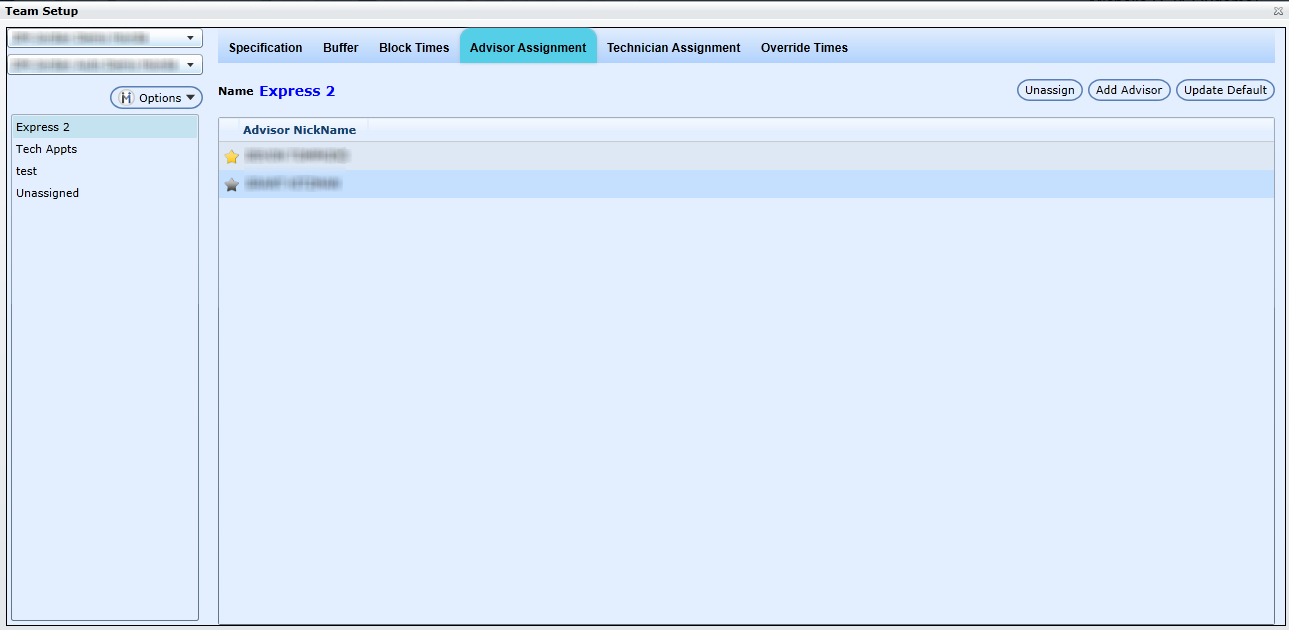
Task: Expand the upper combo box in left panel
Action: click(190, 38)
